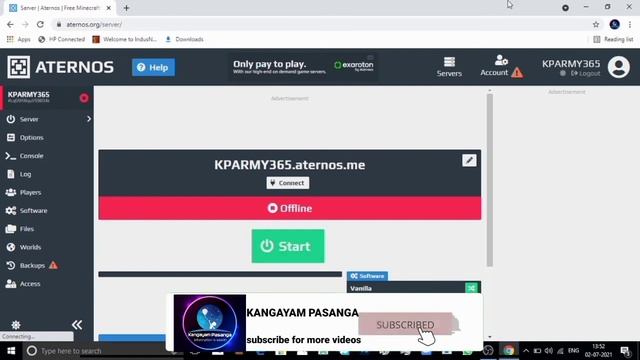Click the Aternos logo icon
This screenshot has height=360, width=640.
18,67
